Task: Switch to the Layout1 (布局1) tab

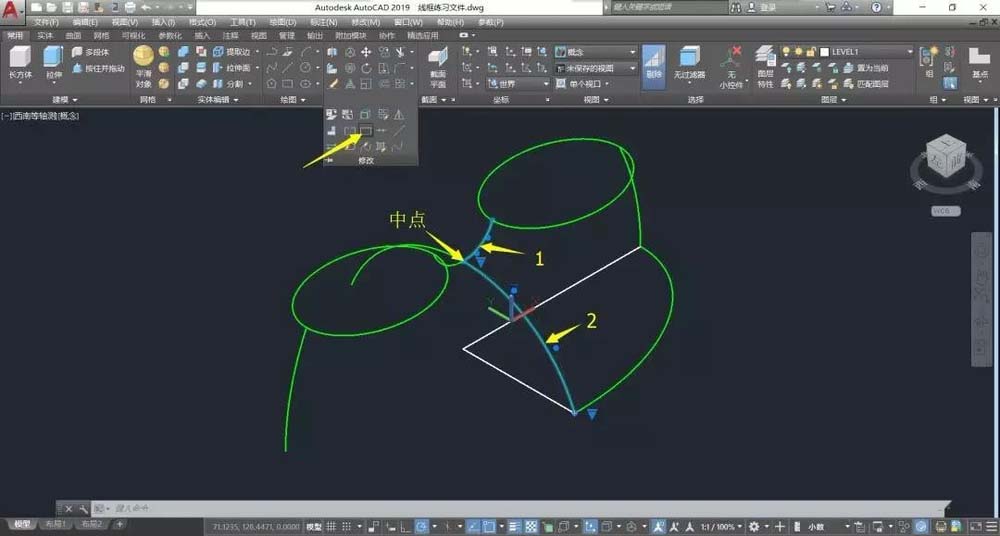Action: [x=55, y=524]
